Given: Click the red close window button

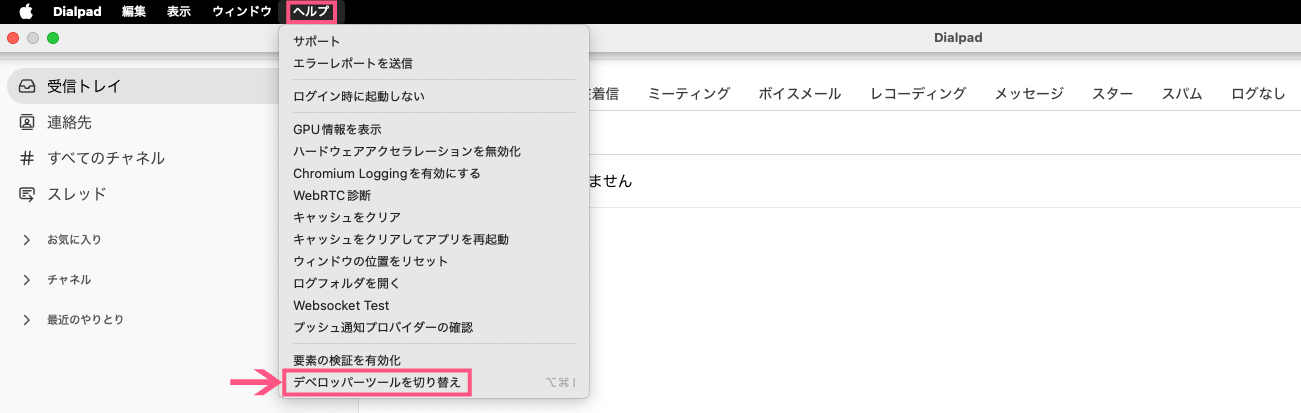Looking at the screenshot, I should pos(13,38).
